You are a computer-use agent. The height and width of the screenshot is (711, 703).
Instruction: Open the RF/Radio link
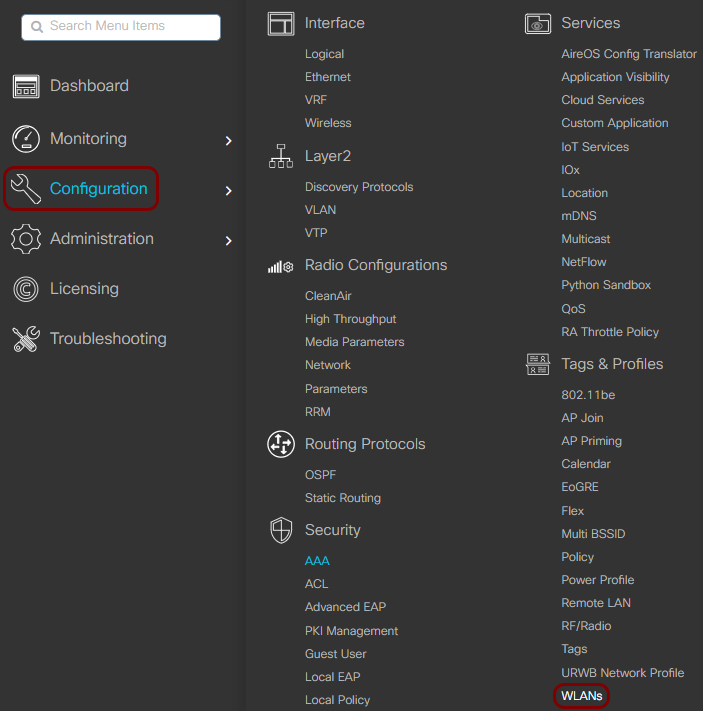586,626
